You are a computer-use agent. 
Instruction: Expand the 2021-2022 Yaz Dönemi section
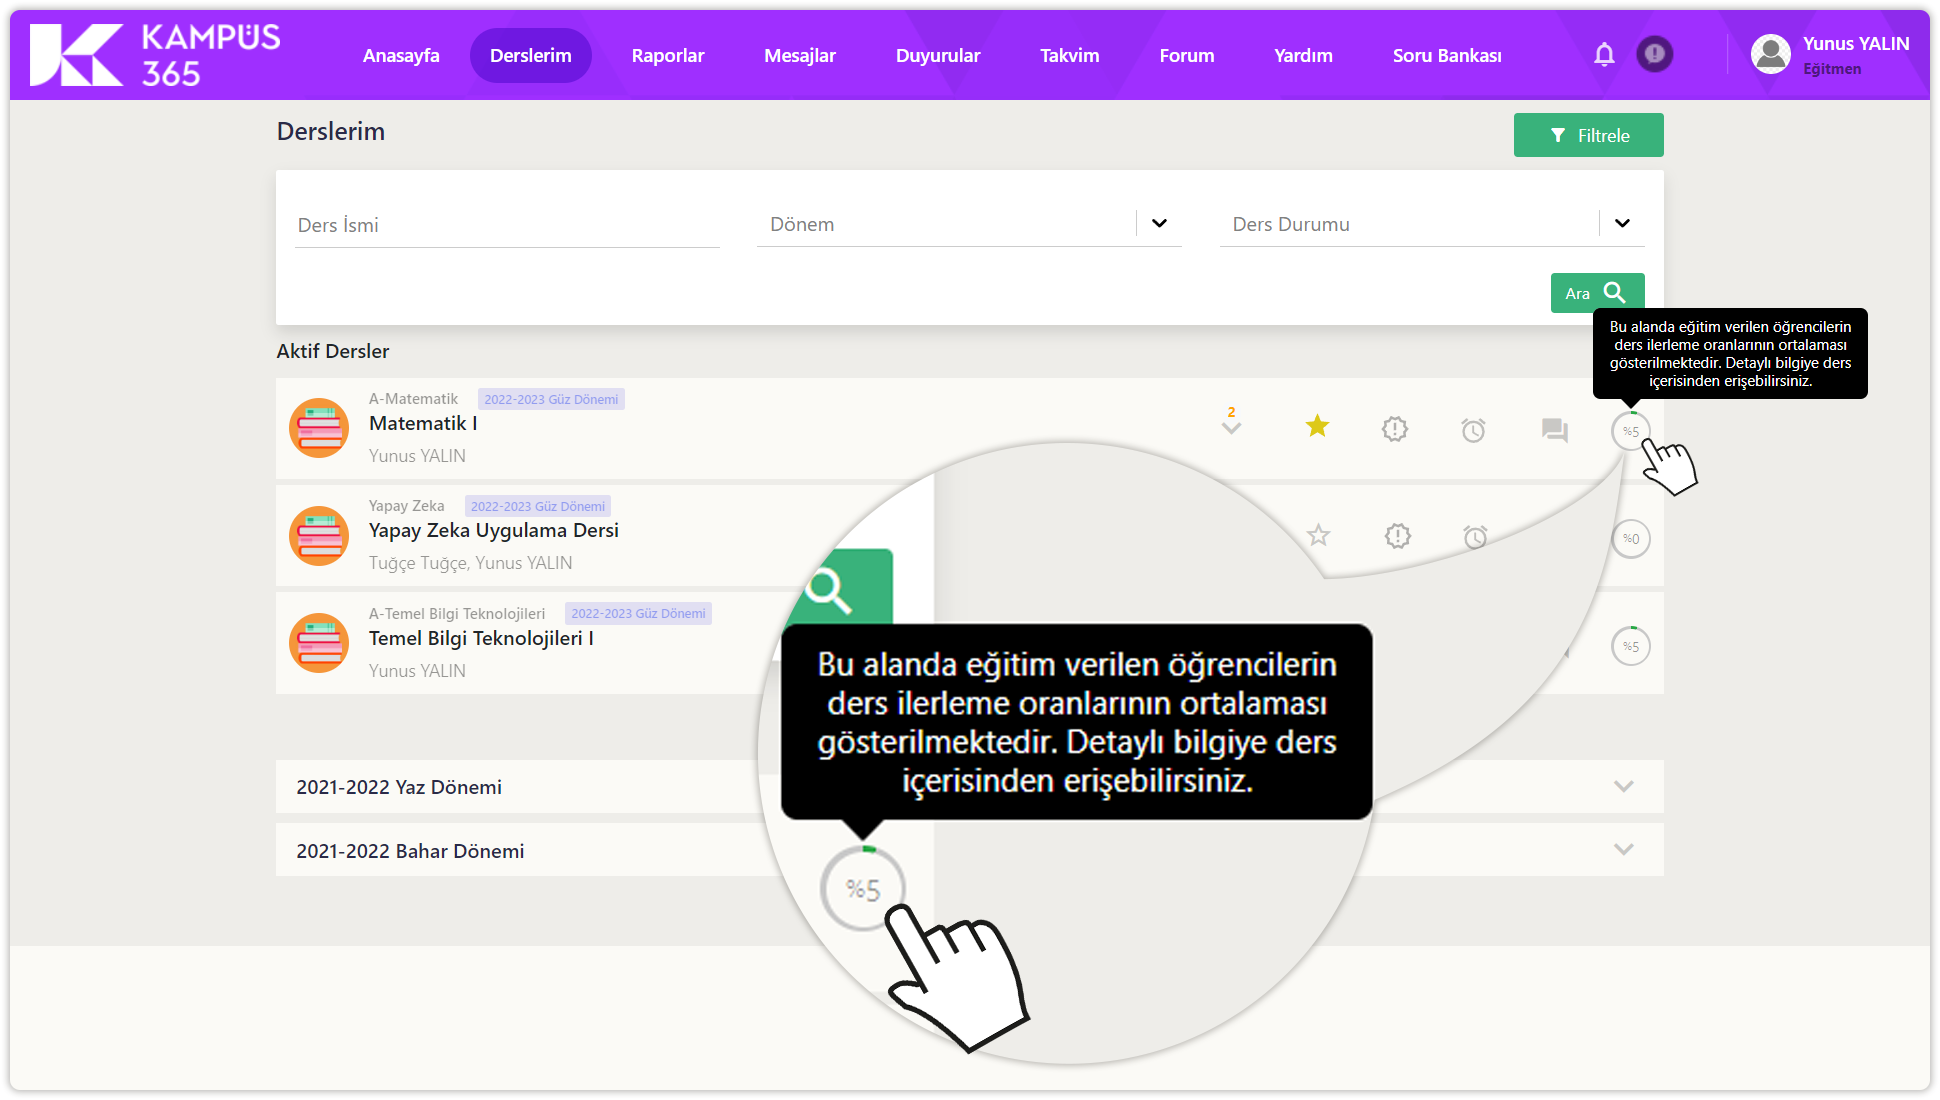point(1623,786)
